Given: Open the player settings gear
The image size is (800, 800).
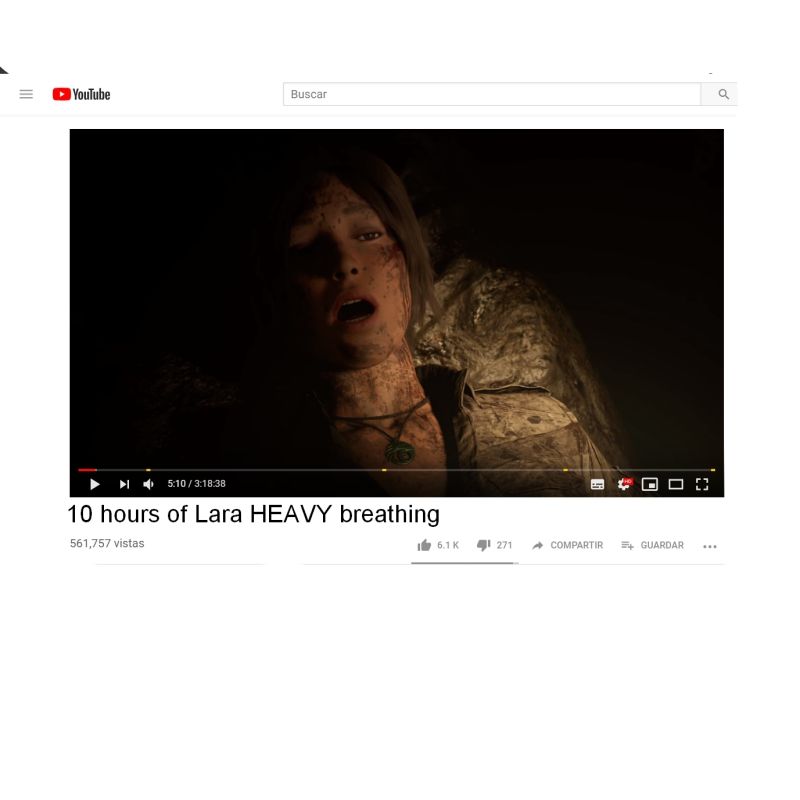Looking at the screenshot, I should click(x=623, y=484).
